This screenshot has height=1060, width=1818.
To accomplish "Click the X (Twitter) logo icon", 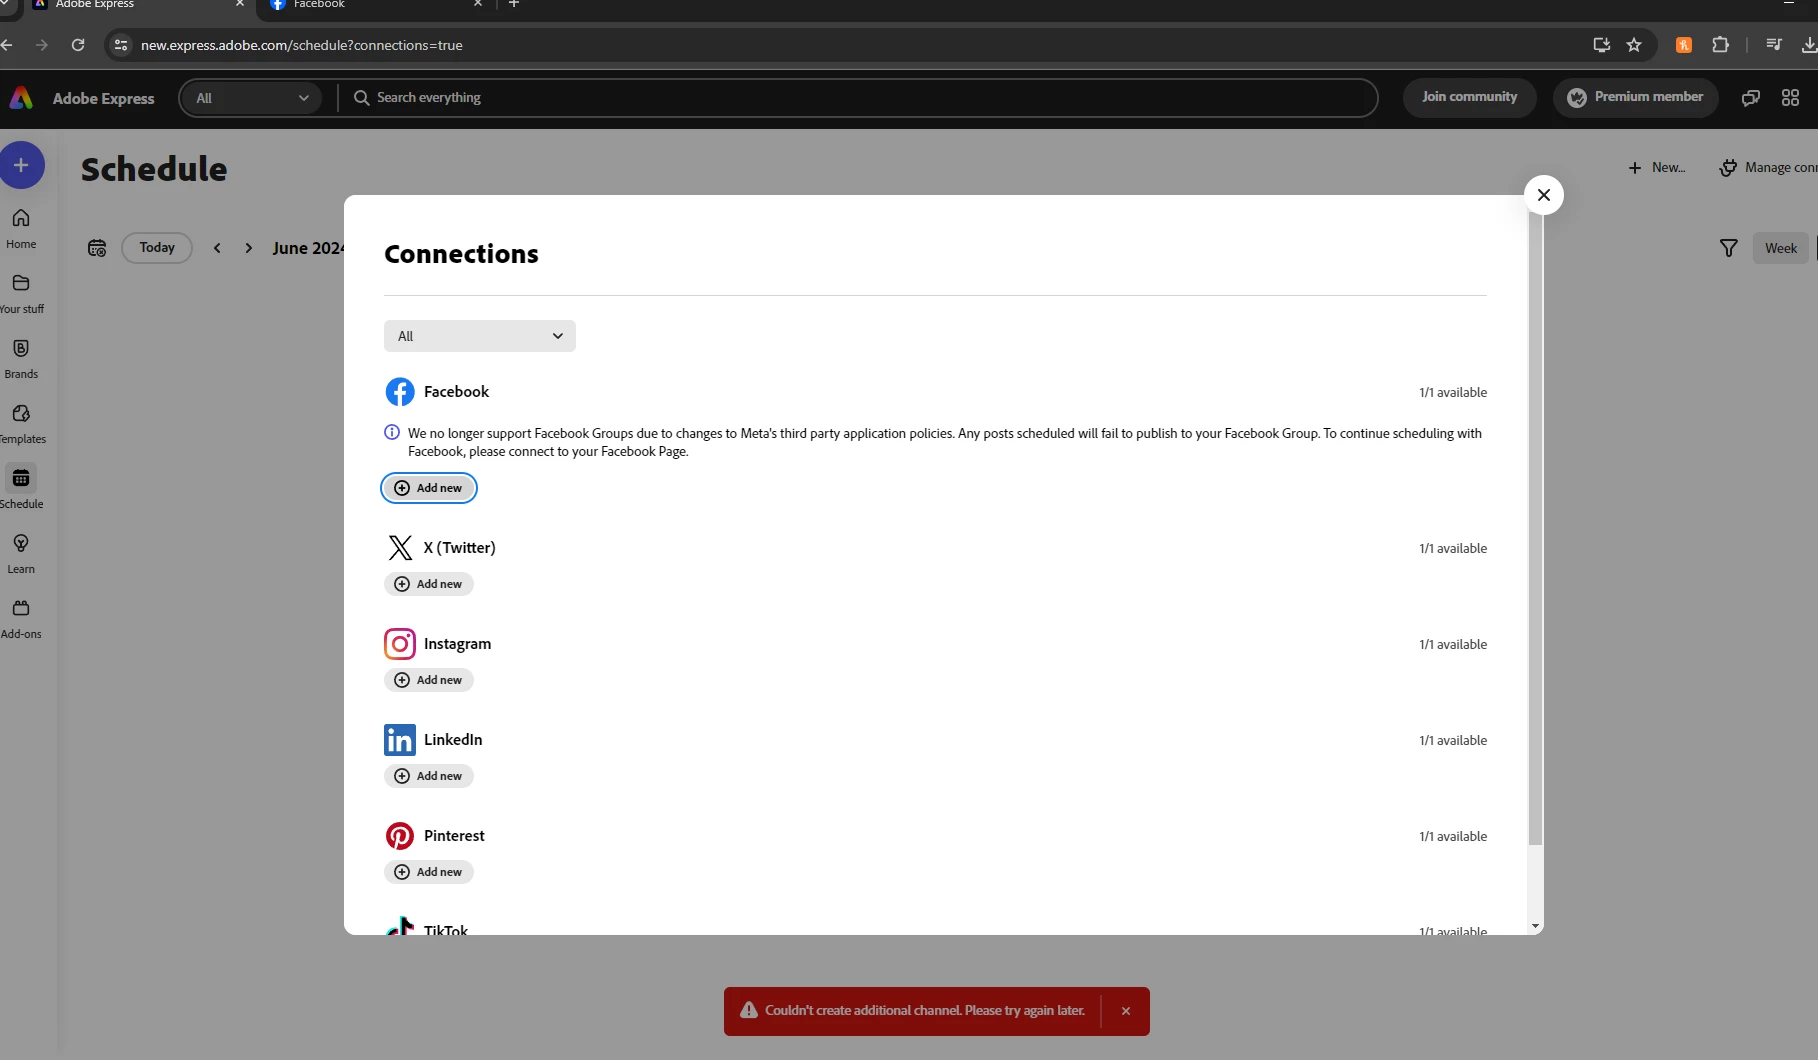I will point(400,548).
